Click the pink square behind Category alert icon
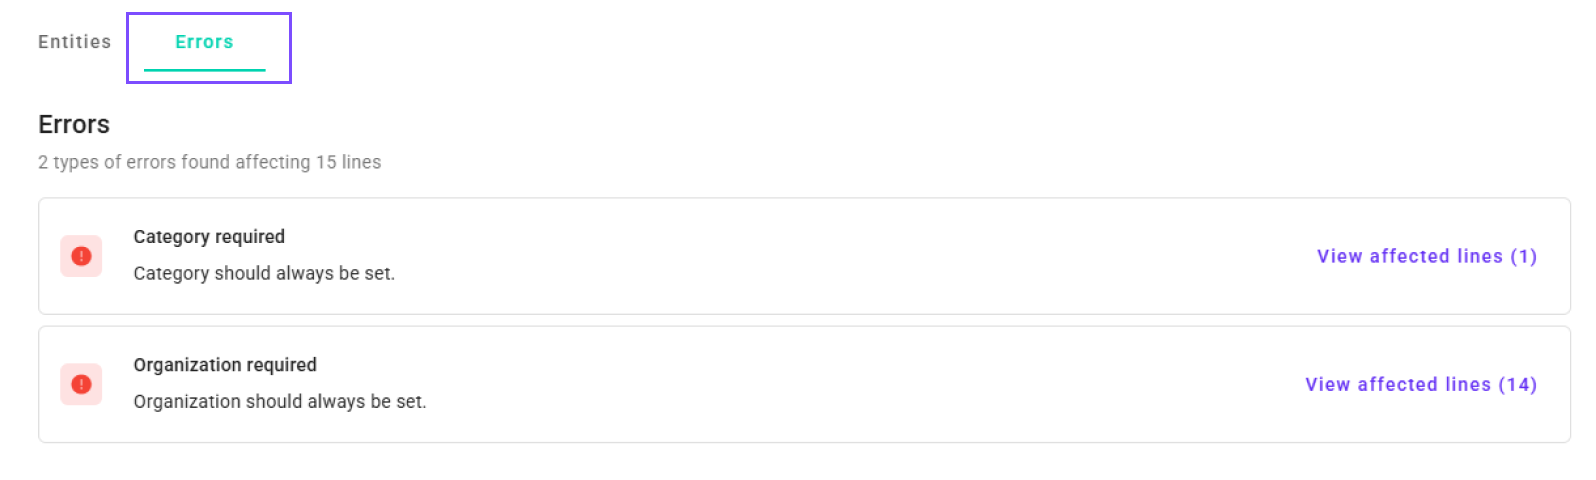 pos(81,256)
